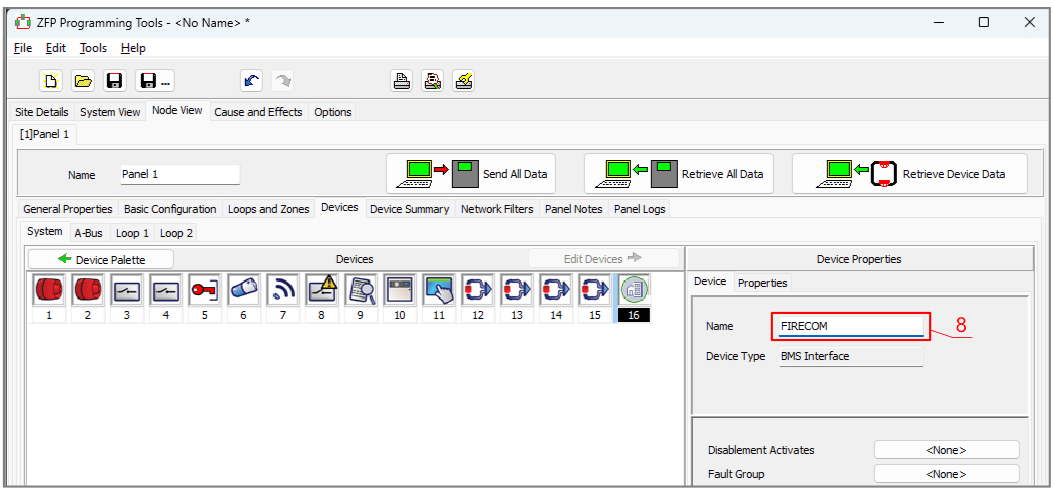1054x494 pixels.
Task: Select the wireless signal device 7
Action: 282,289
